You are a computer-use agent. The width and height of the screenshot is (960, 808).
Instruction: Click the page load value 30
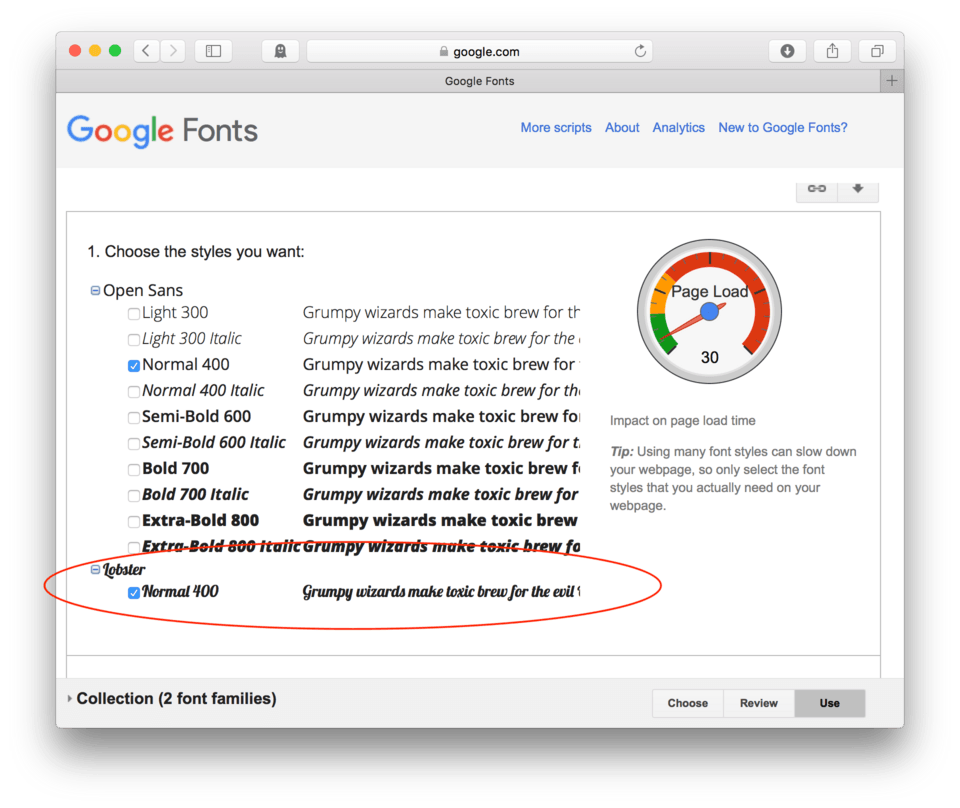pos(710,357)
